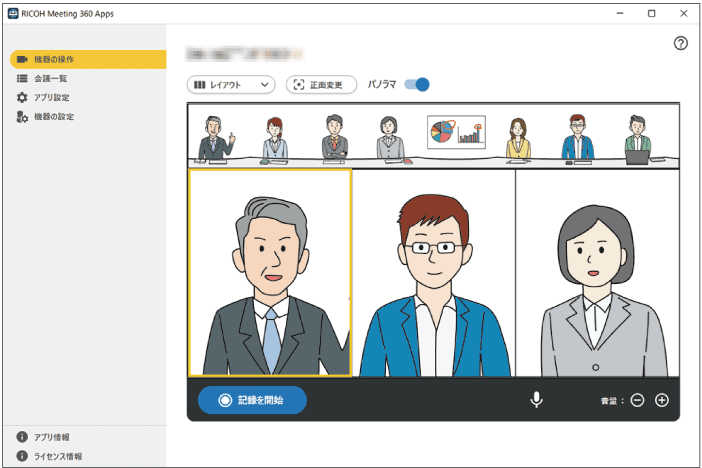Click the man with laptop in panorama
702x468 pixels.
pyautogui.click(x=638, y=139)
